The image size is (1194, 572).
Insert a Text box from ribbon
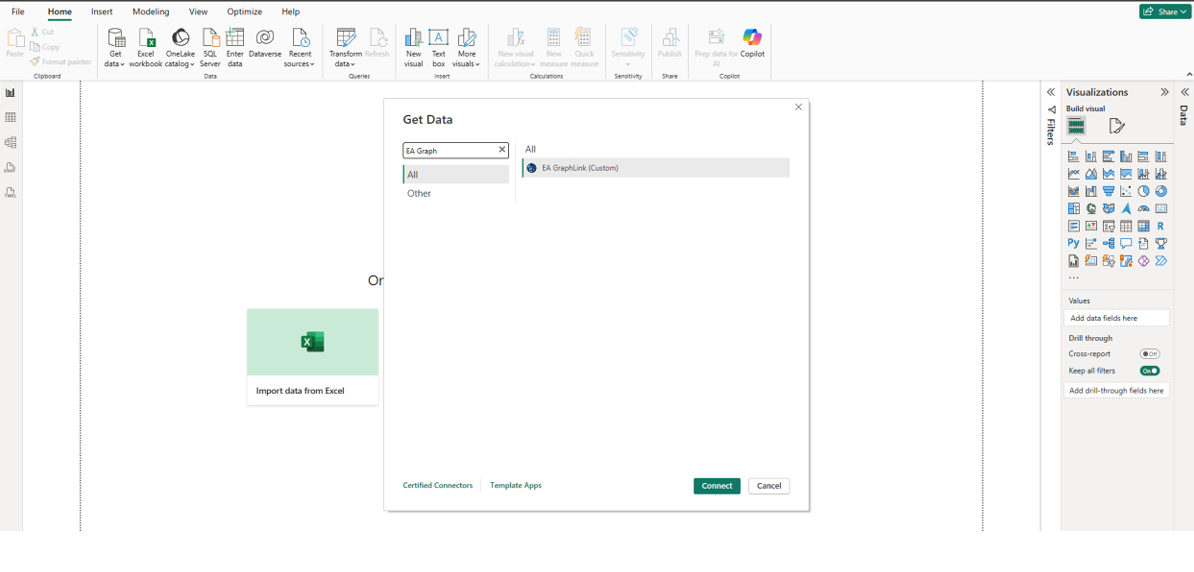click(x=438, y=38)
